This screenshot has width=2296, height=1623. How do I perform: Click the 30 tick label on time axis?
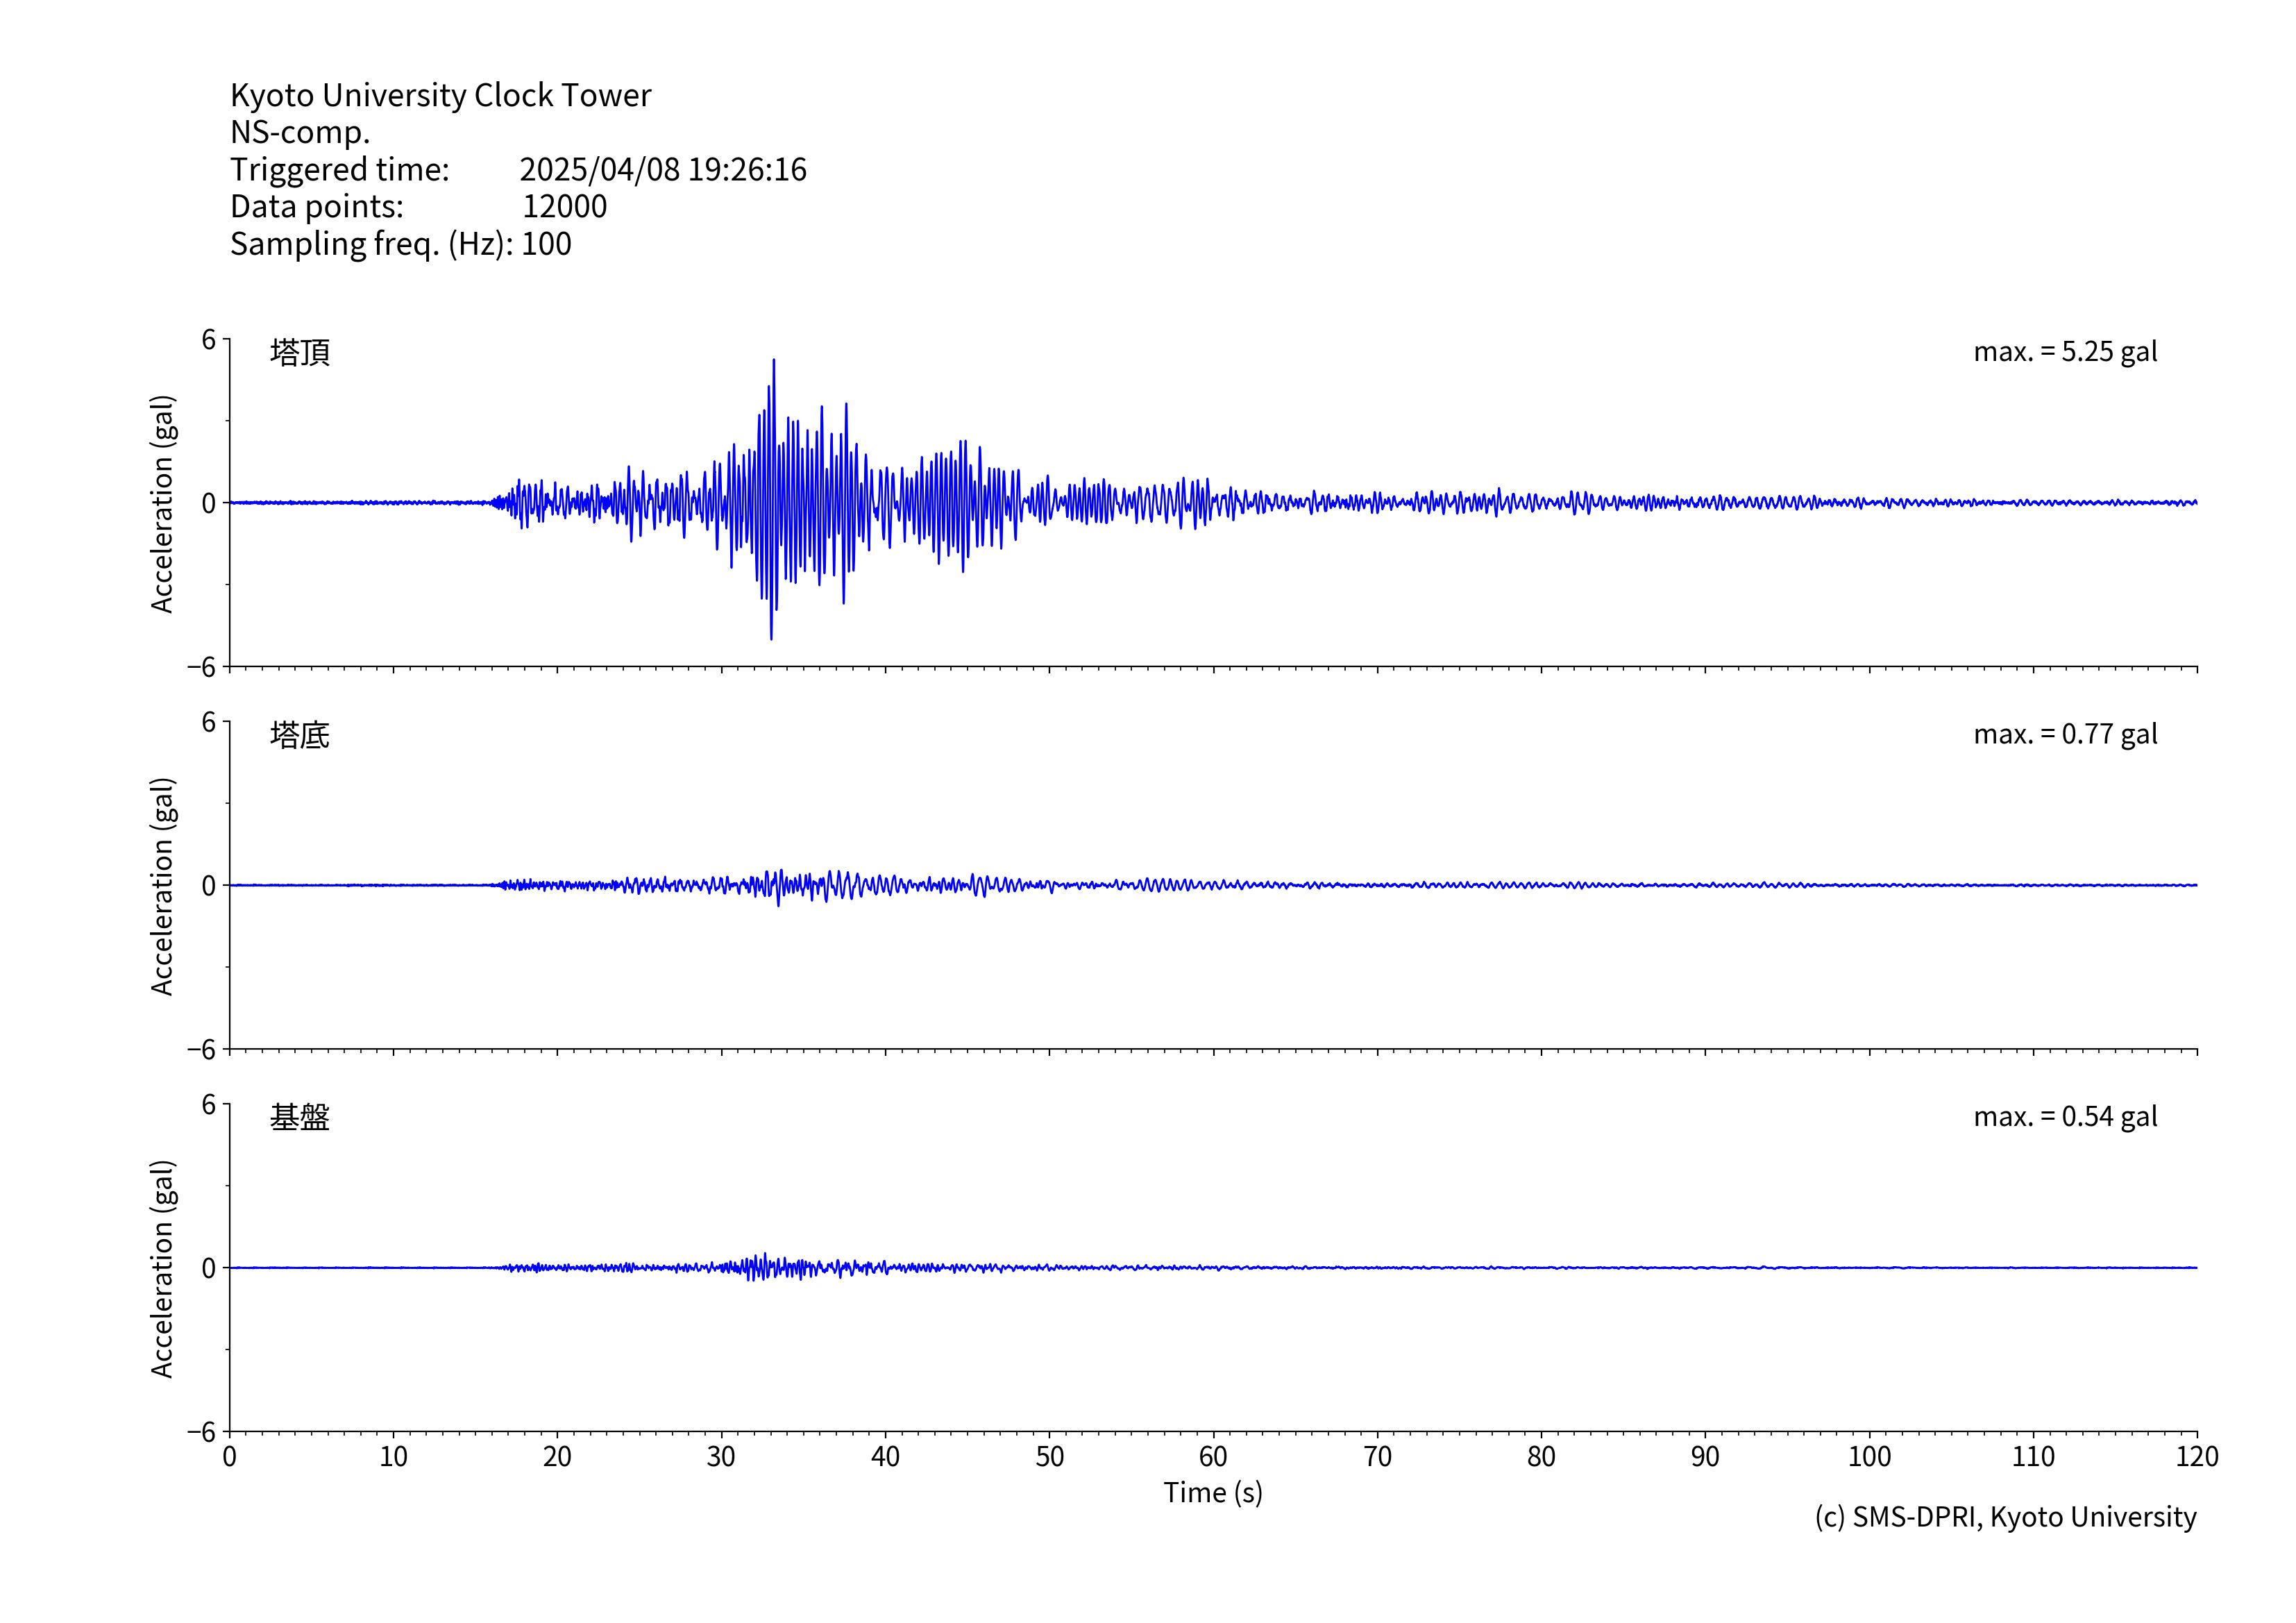(721, 1456)
